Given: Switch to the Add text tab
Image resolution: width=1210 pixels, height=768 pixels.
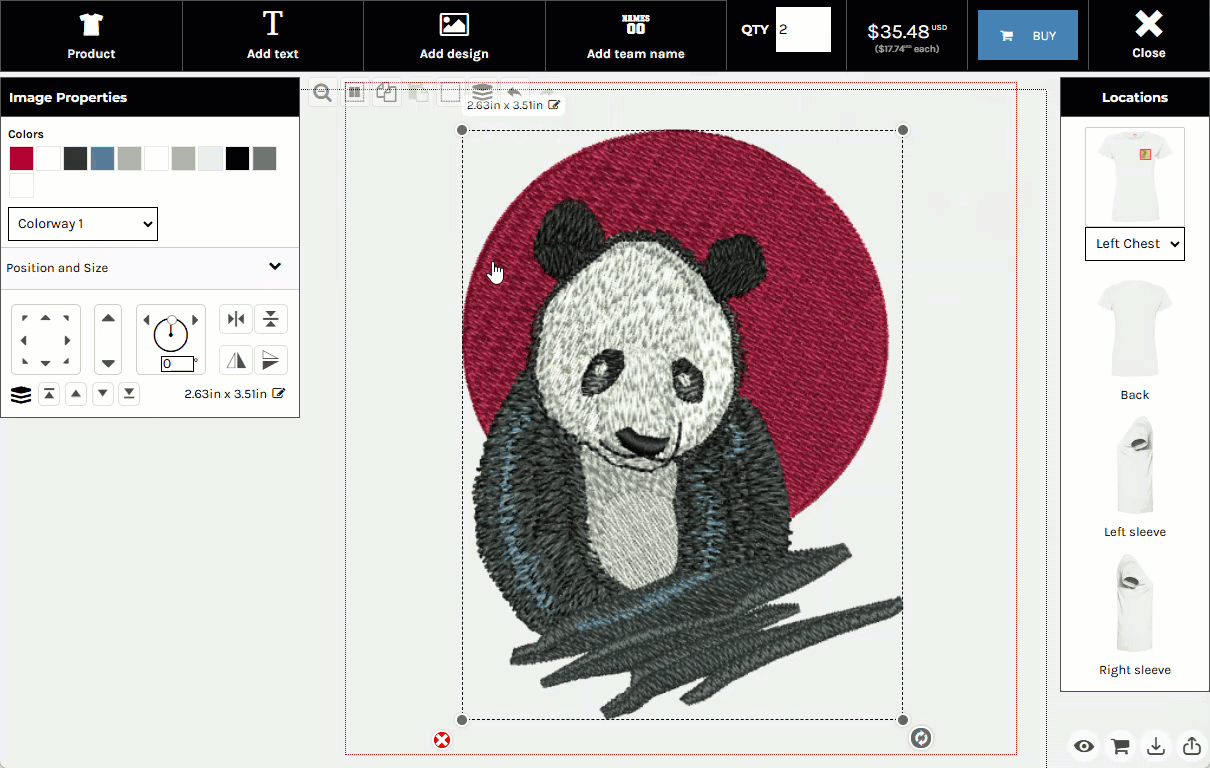Looking at the screenshot, I should 272,35.
